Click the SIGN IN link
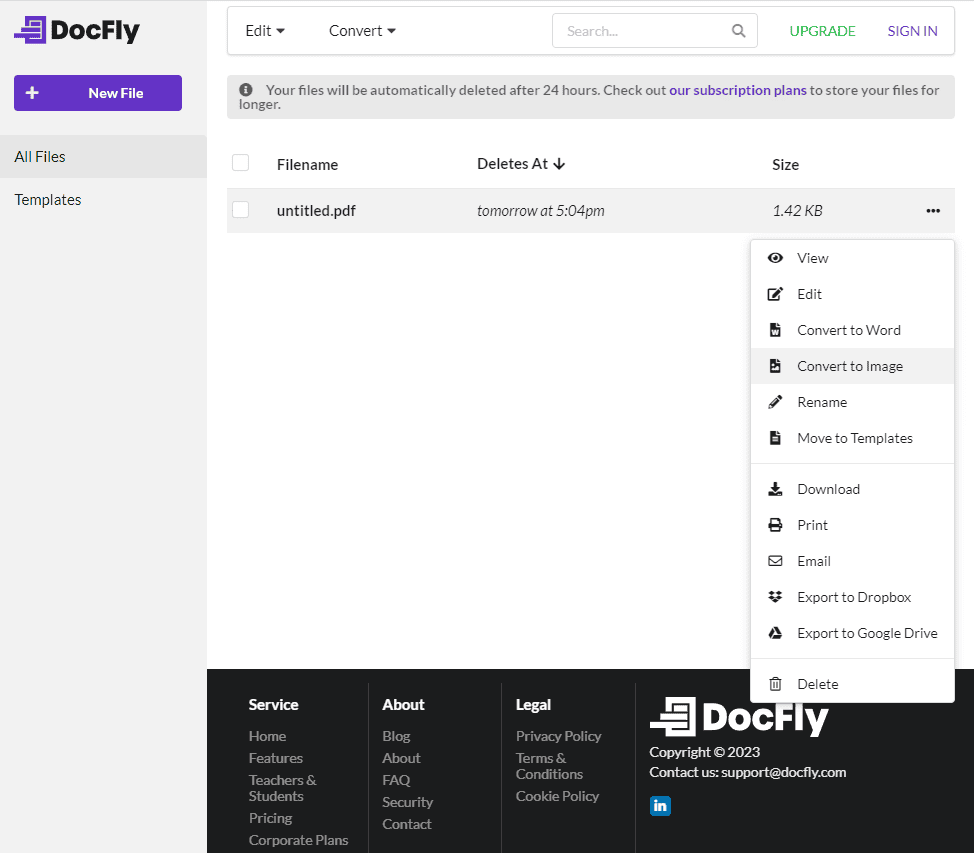Image resolution: width=974 pixels, height=853 pixels. click(912, 31)
